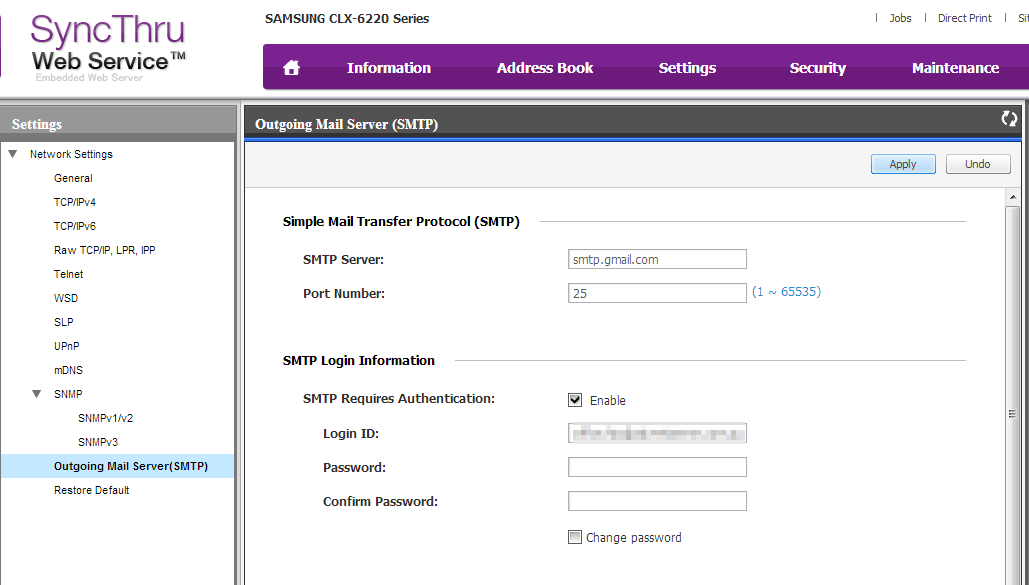Click the SyncThru Web Service logo
The height and width of the screenshot is (585, 1029).
pos(108,46)
